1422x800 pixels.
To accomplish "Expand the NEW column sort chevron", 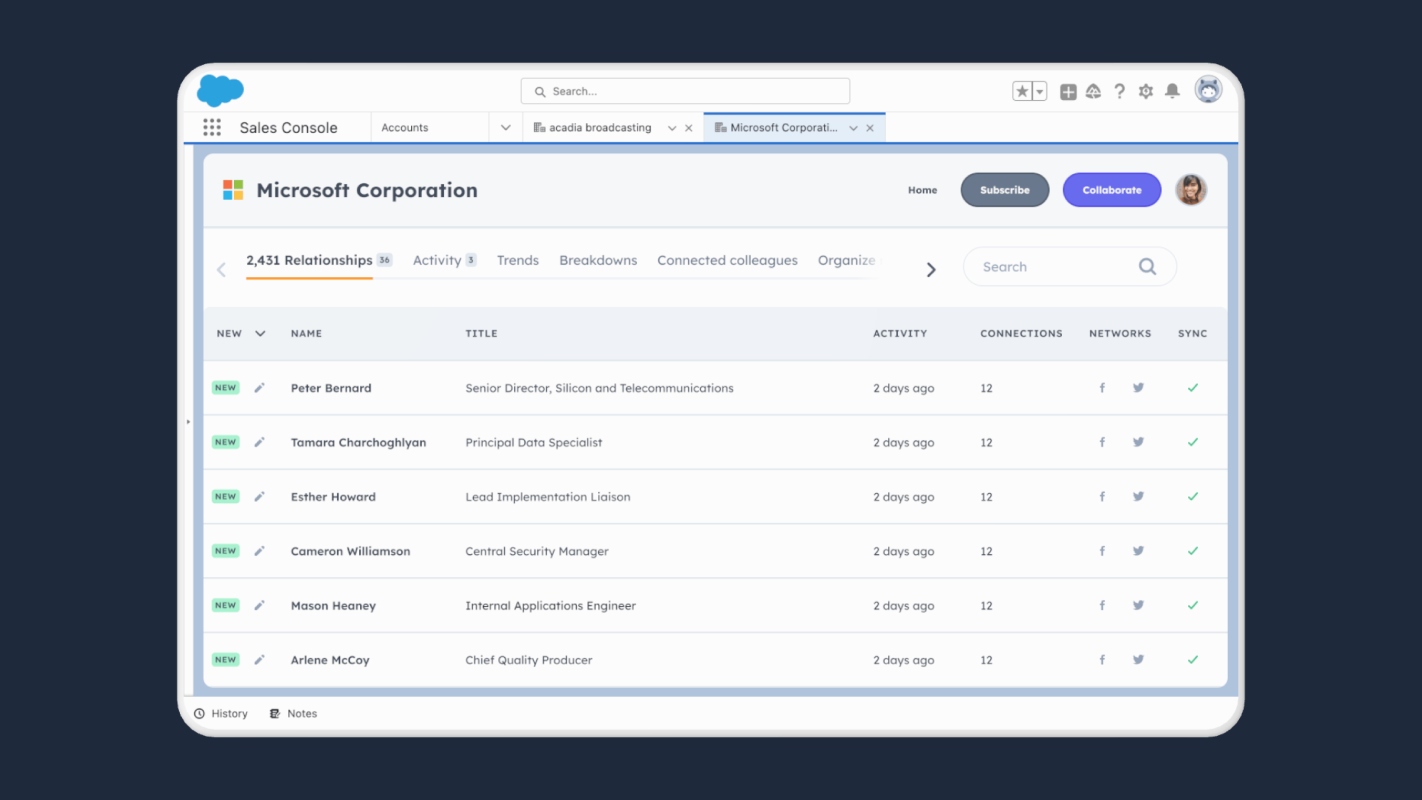I will [260, 334].
